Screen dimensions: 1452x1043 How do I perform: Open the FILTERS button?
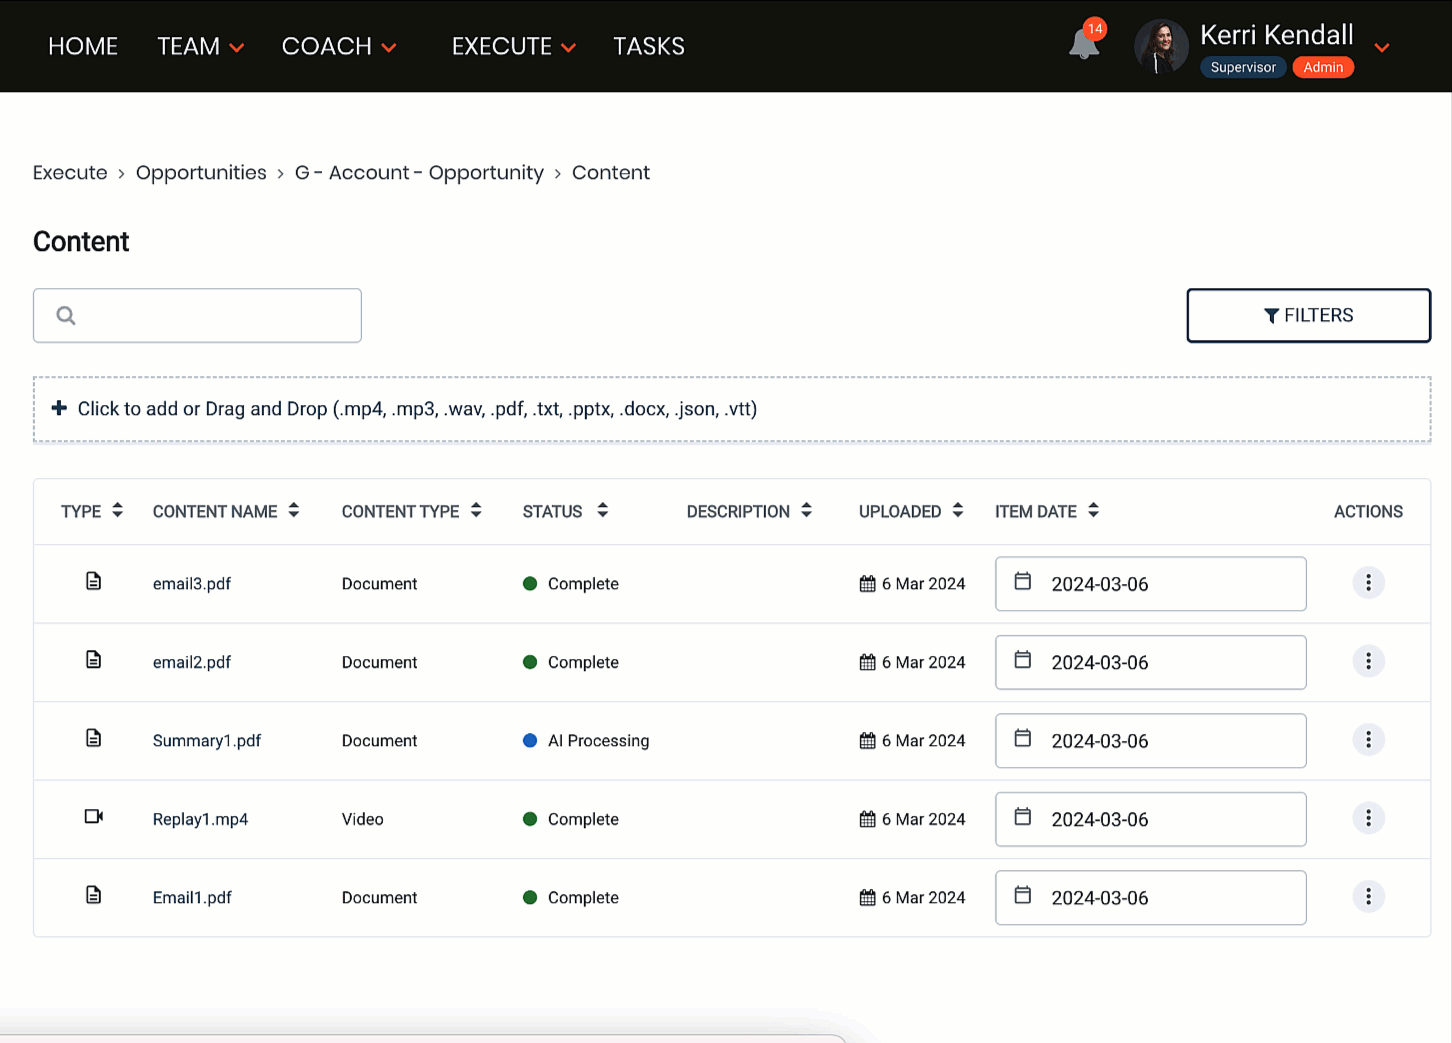1308,316
